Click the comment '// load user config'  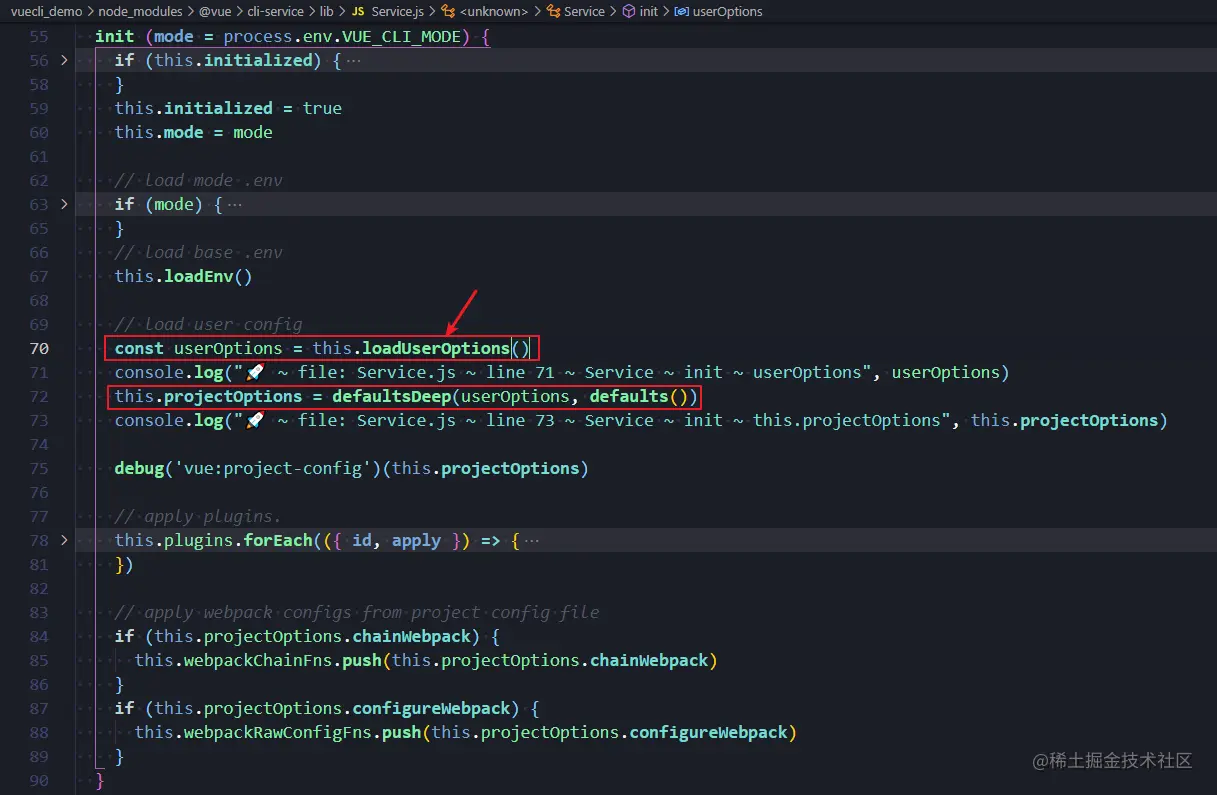point(208,324)
